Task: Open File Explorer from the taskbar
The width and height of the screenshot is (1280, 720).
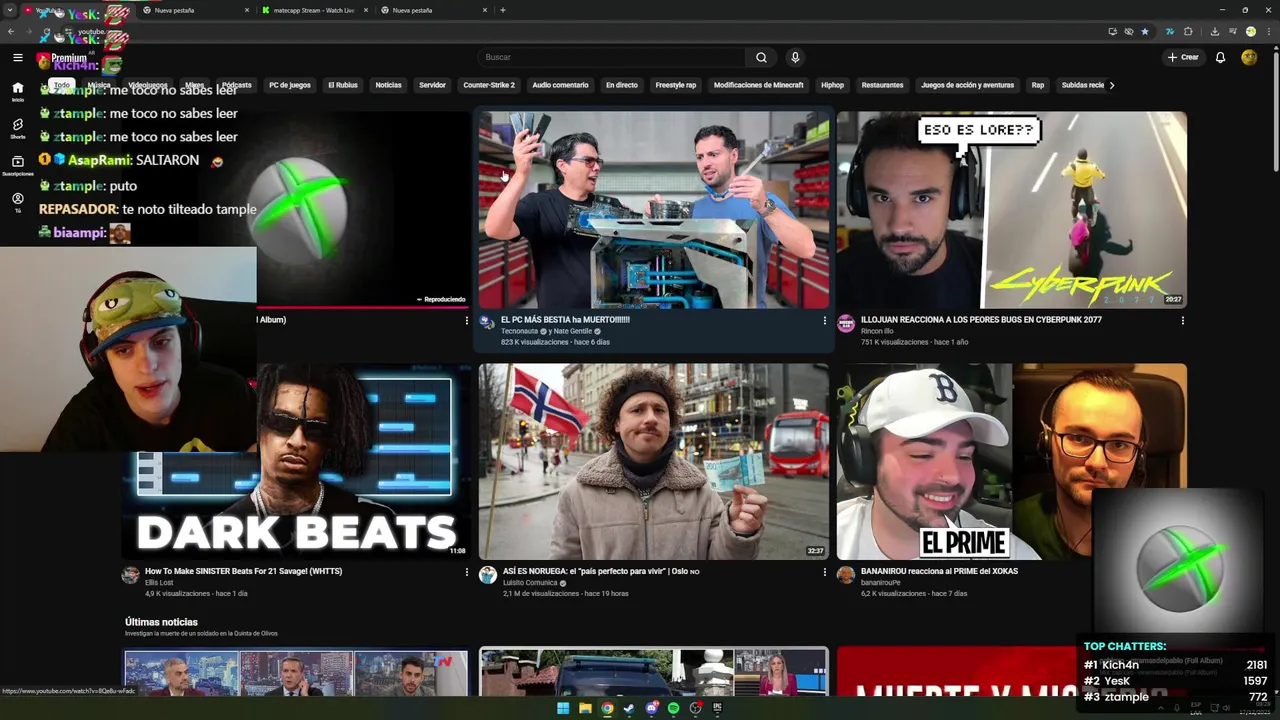Action: click(x=585, y=708)
